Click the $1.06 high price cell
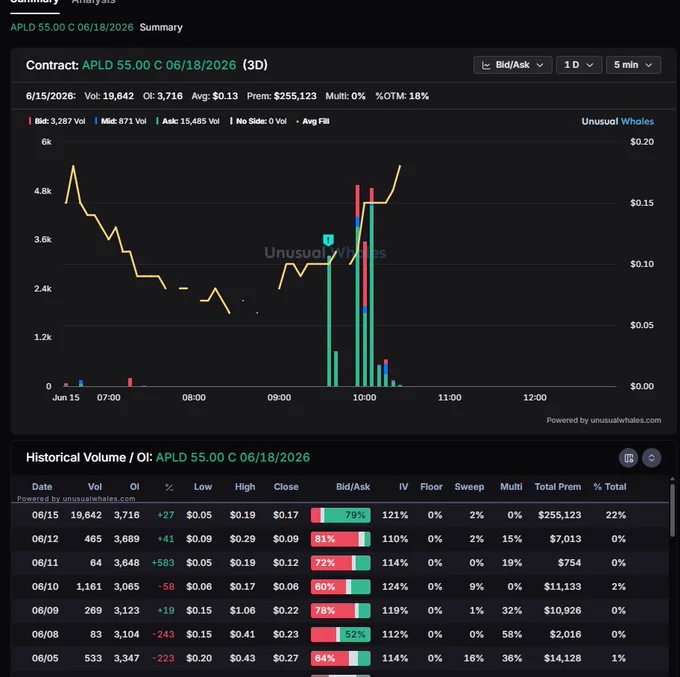The width and height of the screenshot is (680, 677). (242, 611)
